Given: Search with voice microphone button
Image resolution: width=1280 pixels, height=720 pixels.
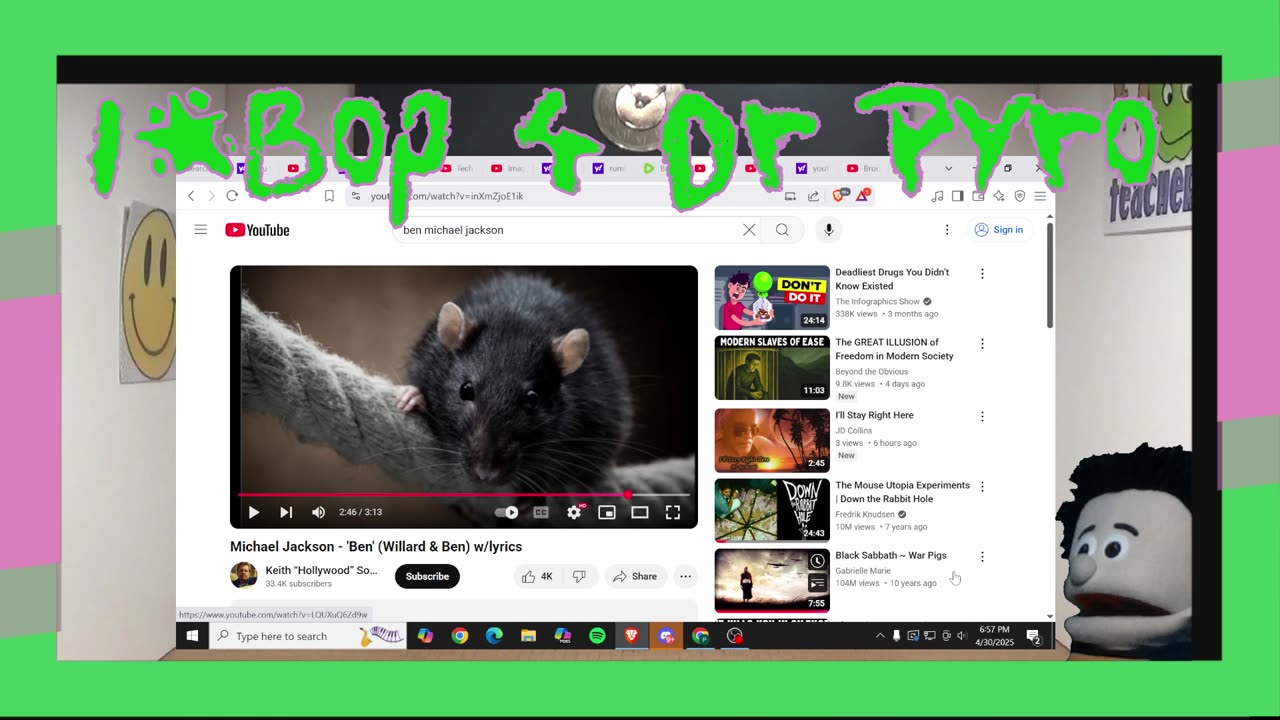Looking at the screenshot, I should 828,230.
